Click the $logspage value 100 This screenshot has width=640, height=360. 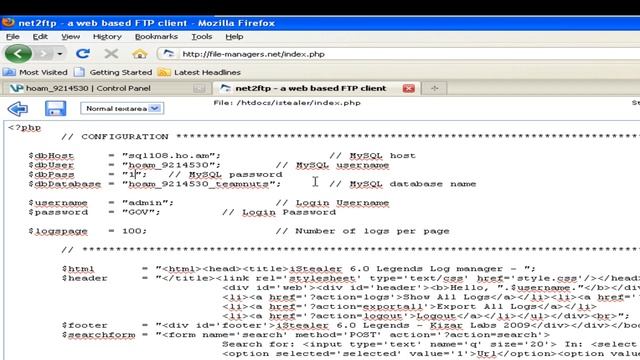[x=134, y=231]
